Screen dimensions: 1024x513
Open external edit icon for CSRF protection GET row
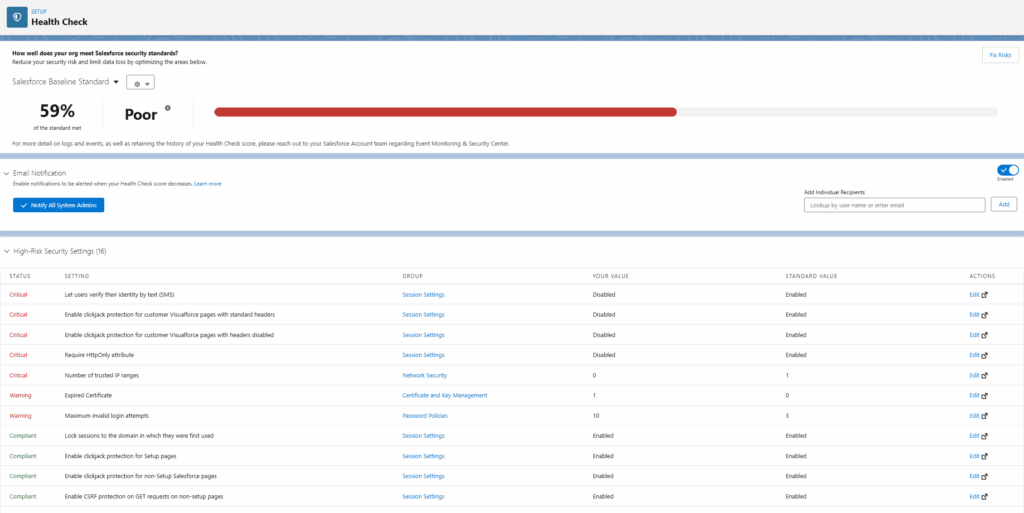tap(984, 497)
